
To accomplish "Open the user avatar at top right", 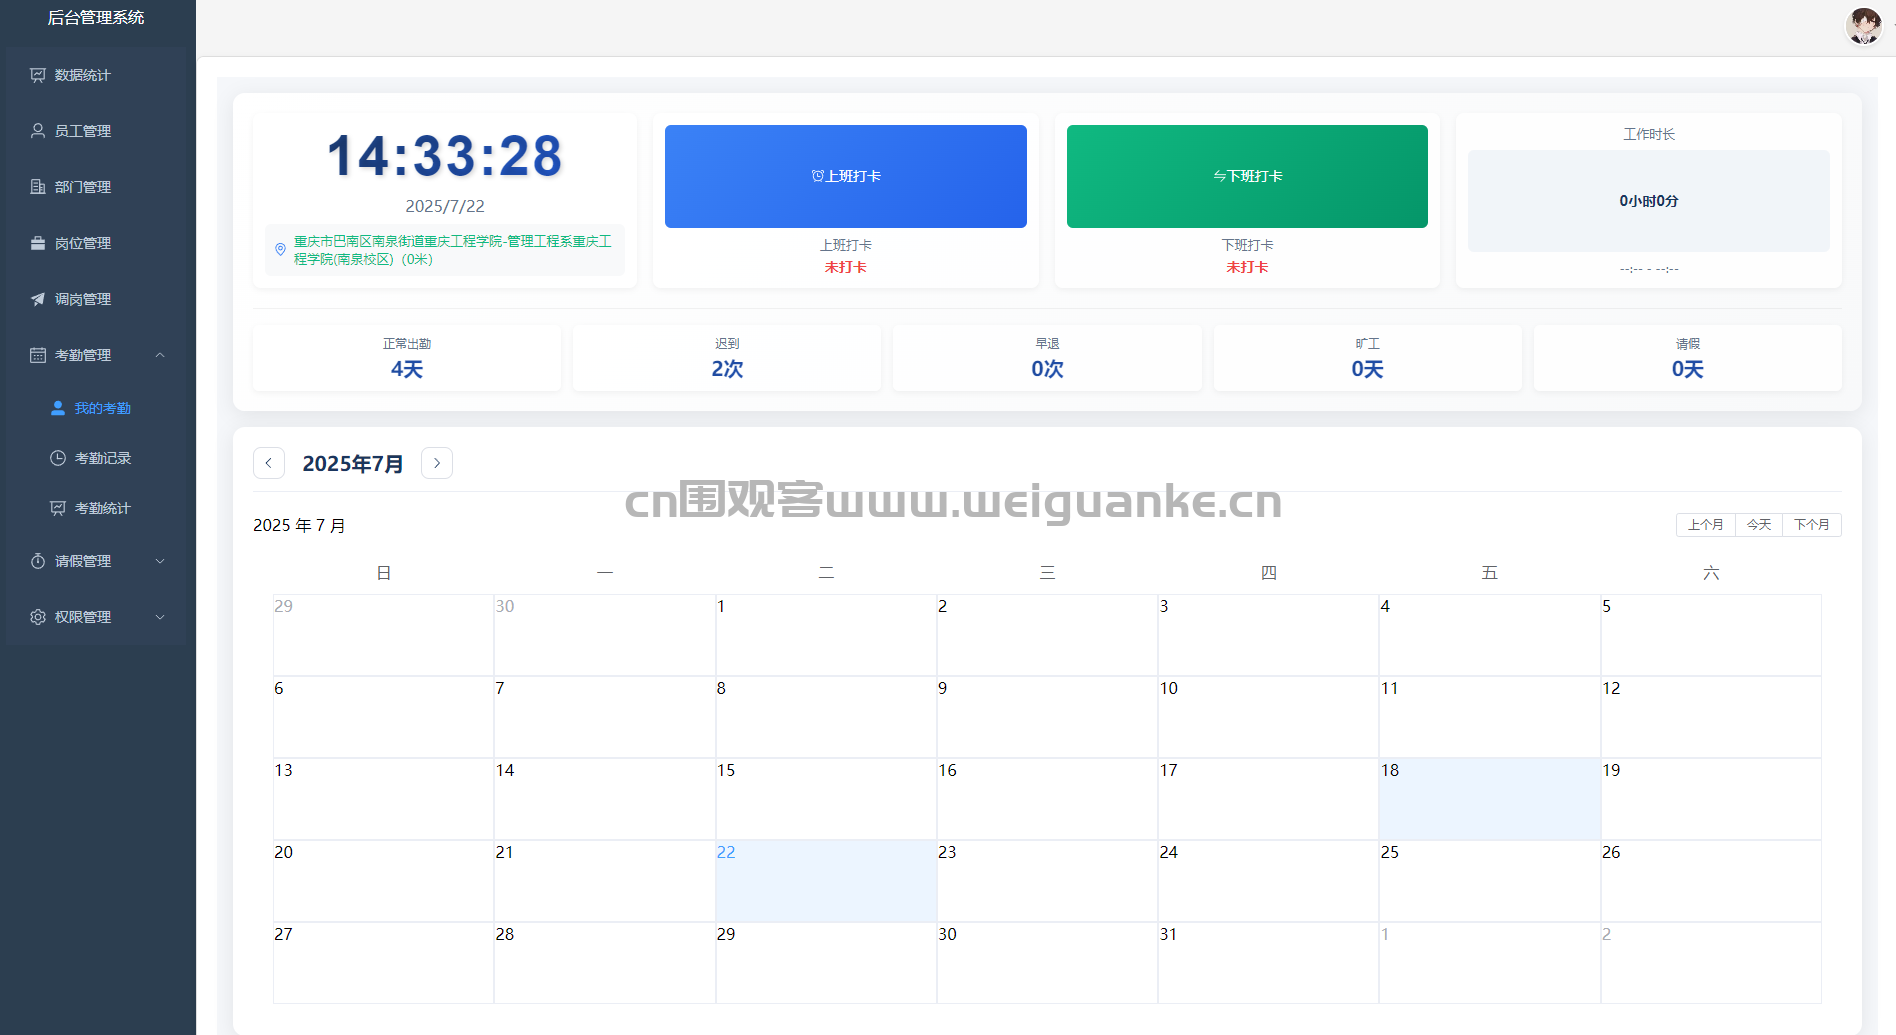I will coord(1864,26).
